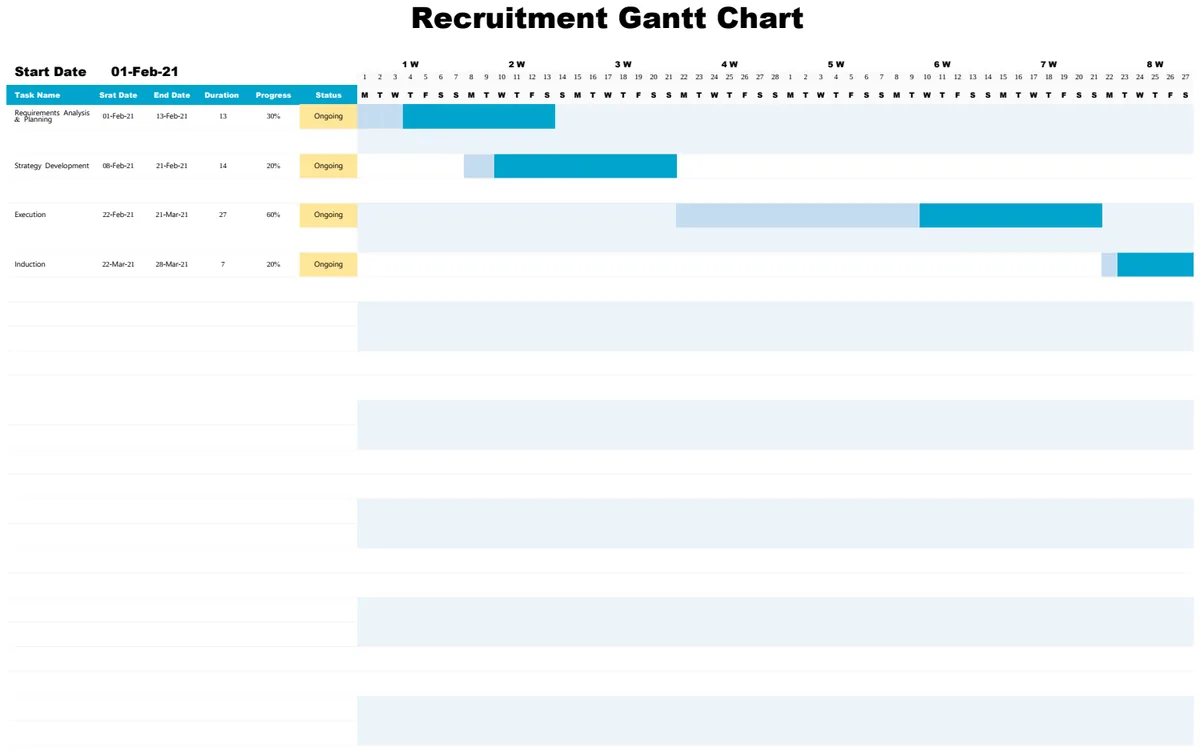Click the 2 W week label
The width and height of the screenshot is (1200, 752).
tap(516, 64)
